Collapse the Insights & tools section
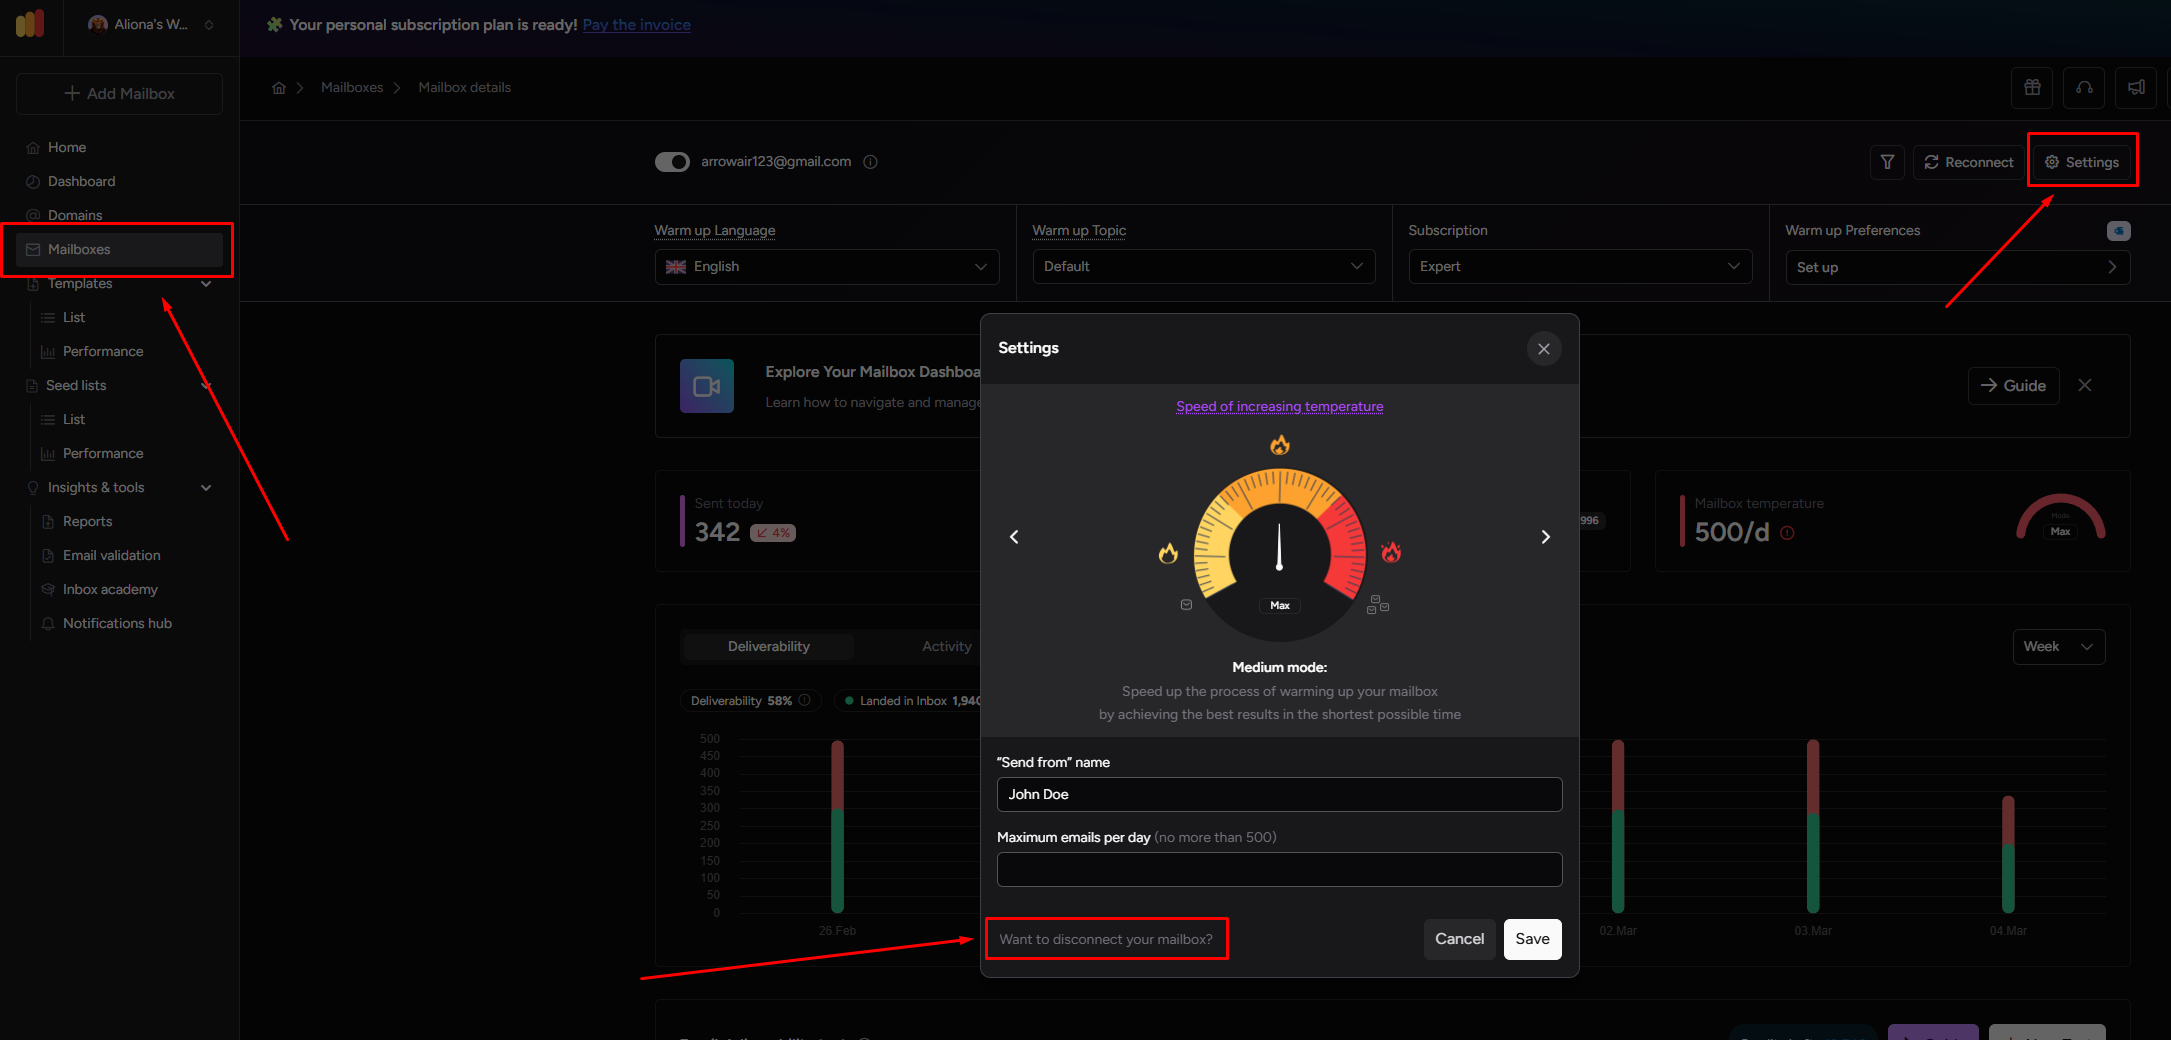The height and width of the screenshot is (1040, 2171). click(x=206, y=488)
